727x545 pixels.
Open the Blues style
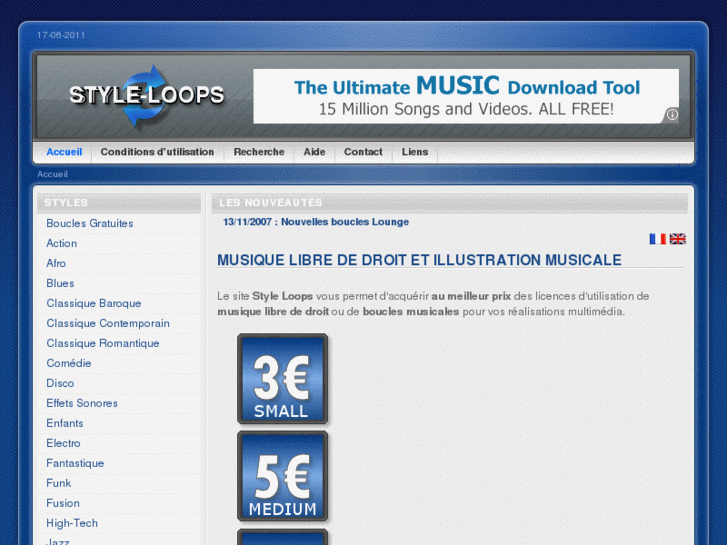pos(60,283)
